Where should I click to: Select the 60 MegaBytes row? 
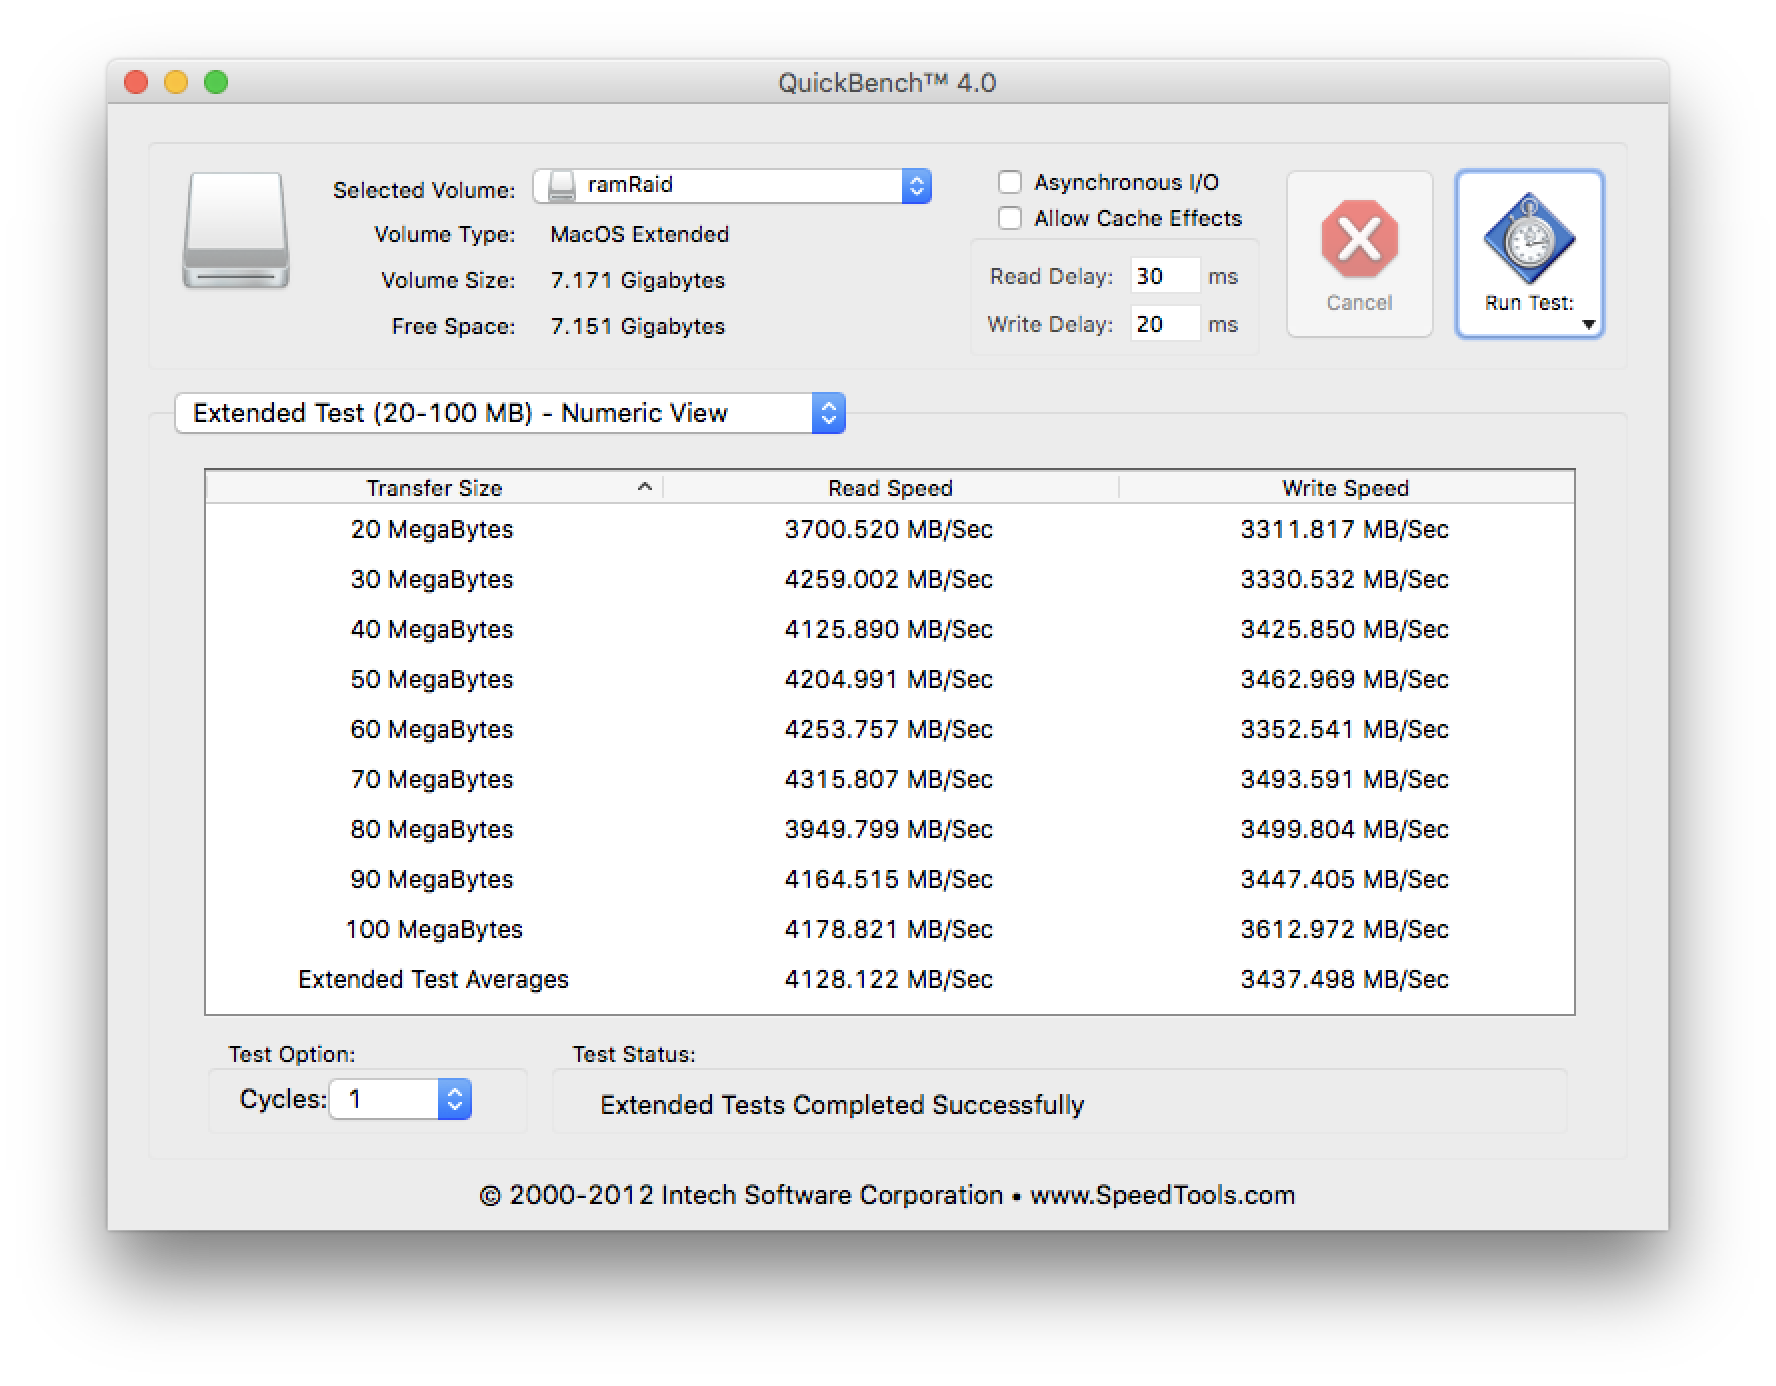tap(890, 729)
